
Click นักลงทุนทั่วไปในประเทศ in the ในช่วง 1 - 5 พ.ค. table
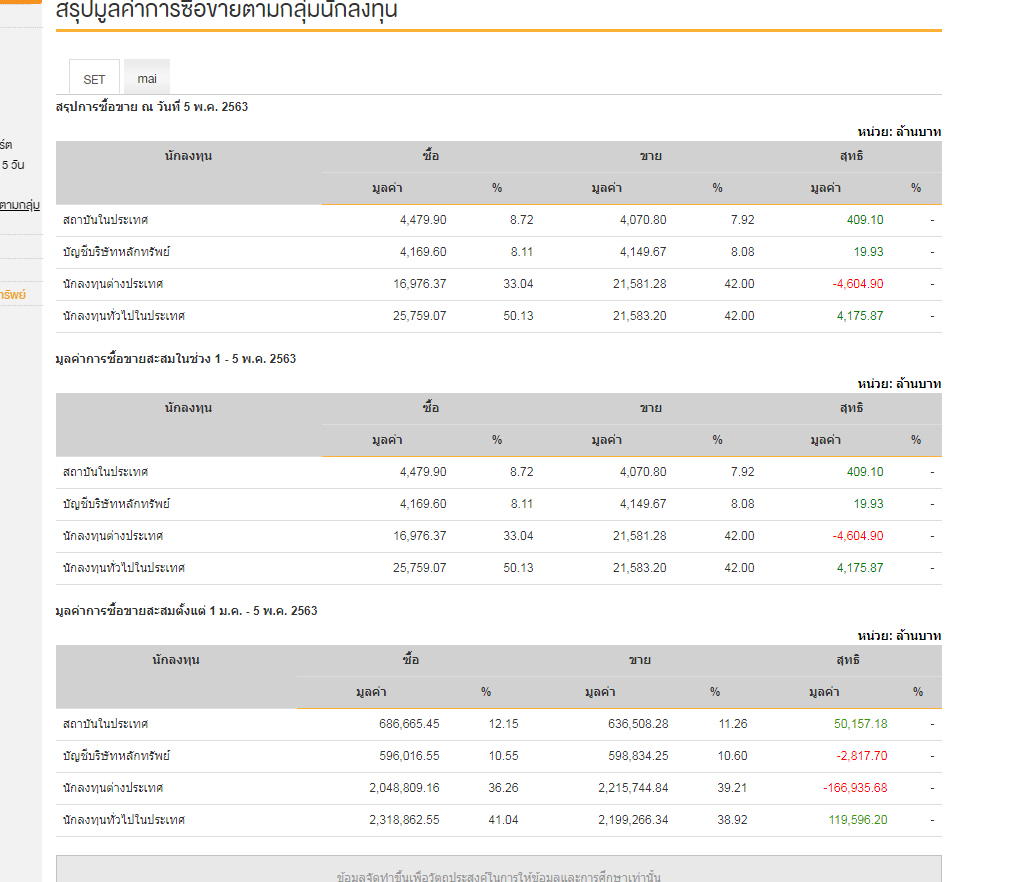point(124,568)
